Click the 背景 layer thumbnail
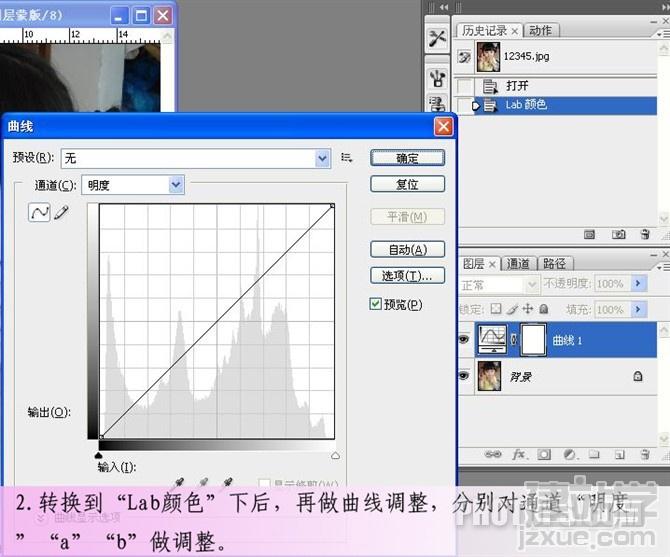The height and width of the screenshot is (557, 670). click(x=489, y=376)
